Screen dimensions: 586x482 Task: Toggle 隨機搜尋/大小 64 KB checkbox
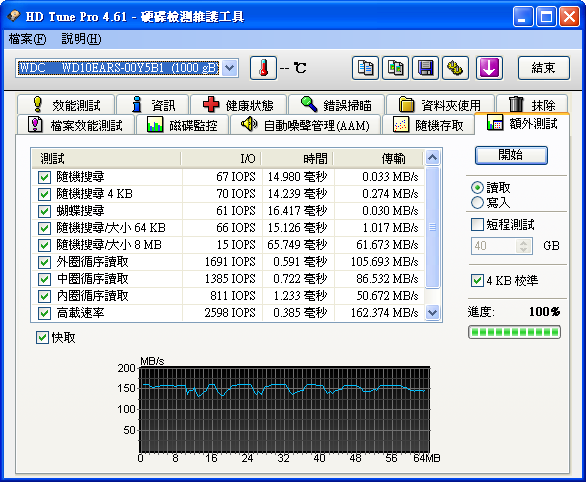tap(44, 228)
